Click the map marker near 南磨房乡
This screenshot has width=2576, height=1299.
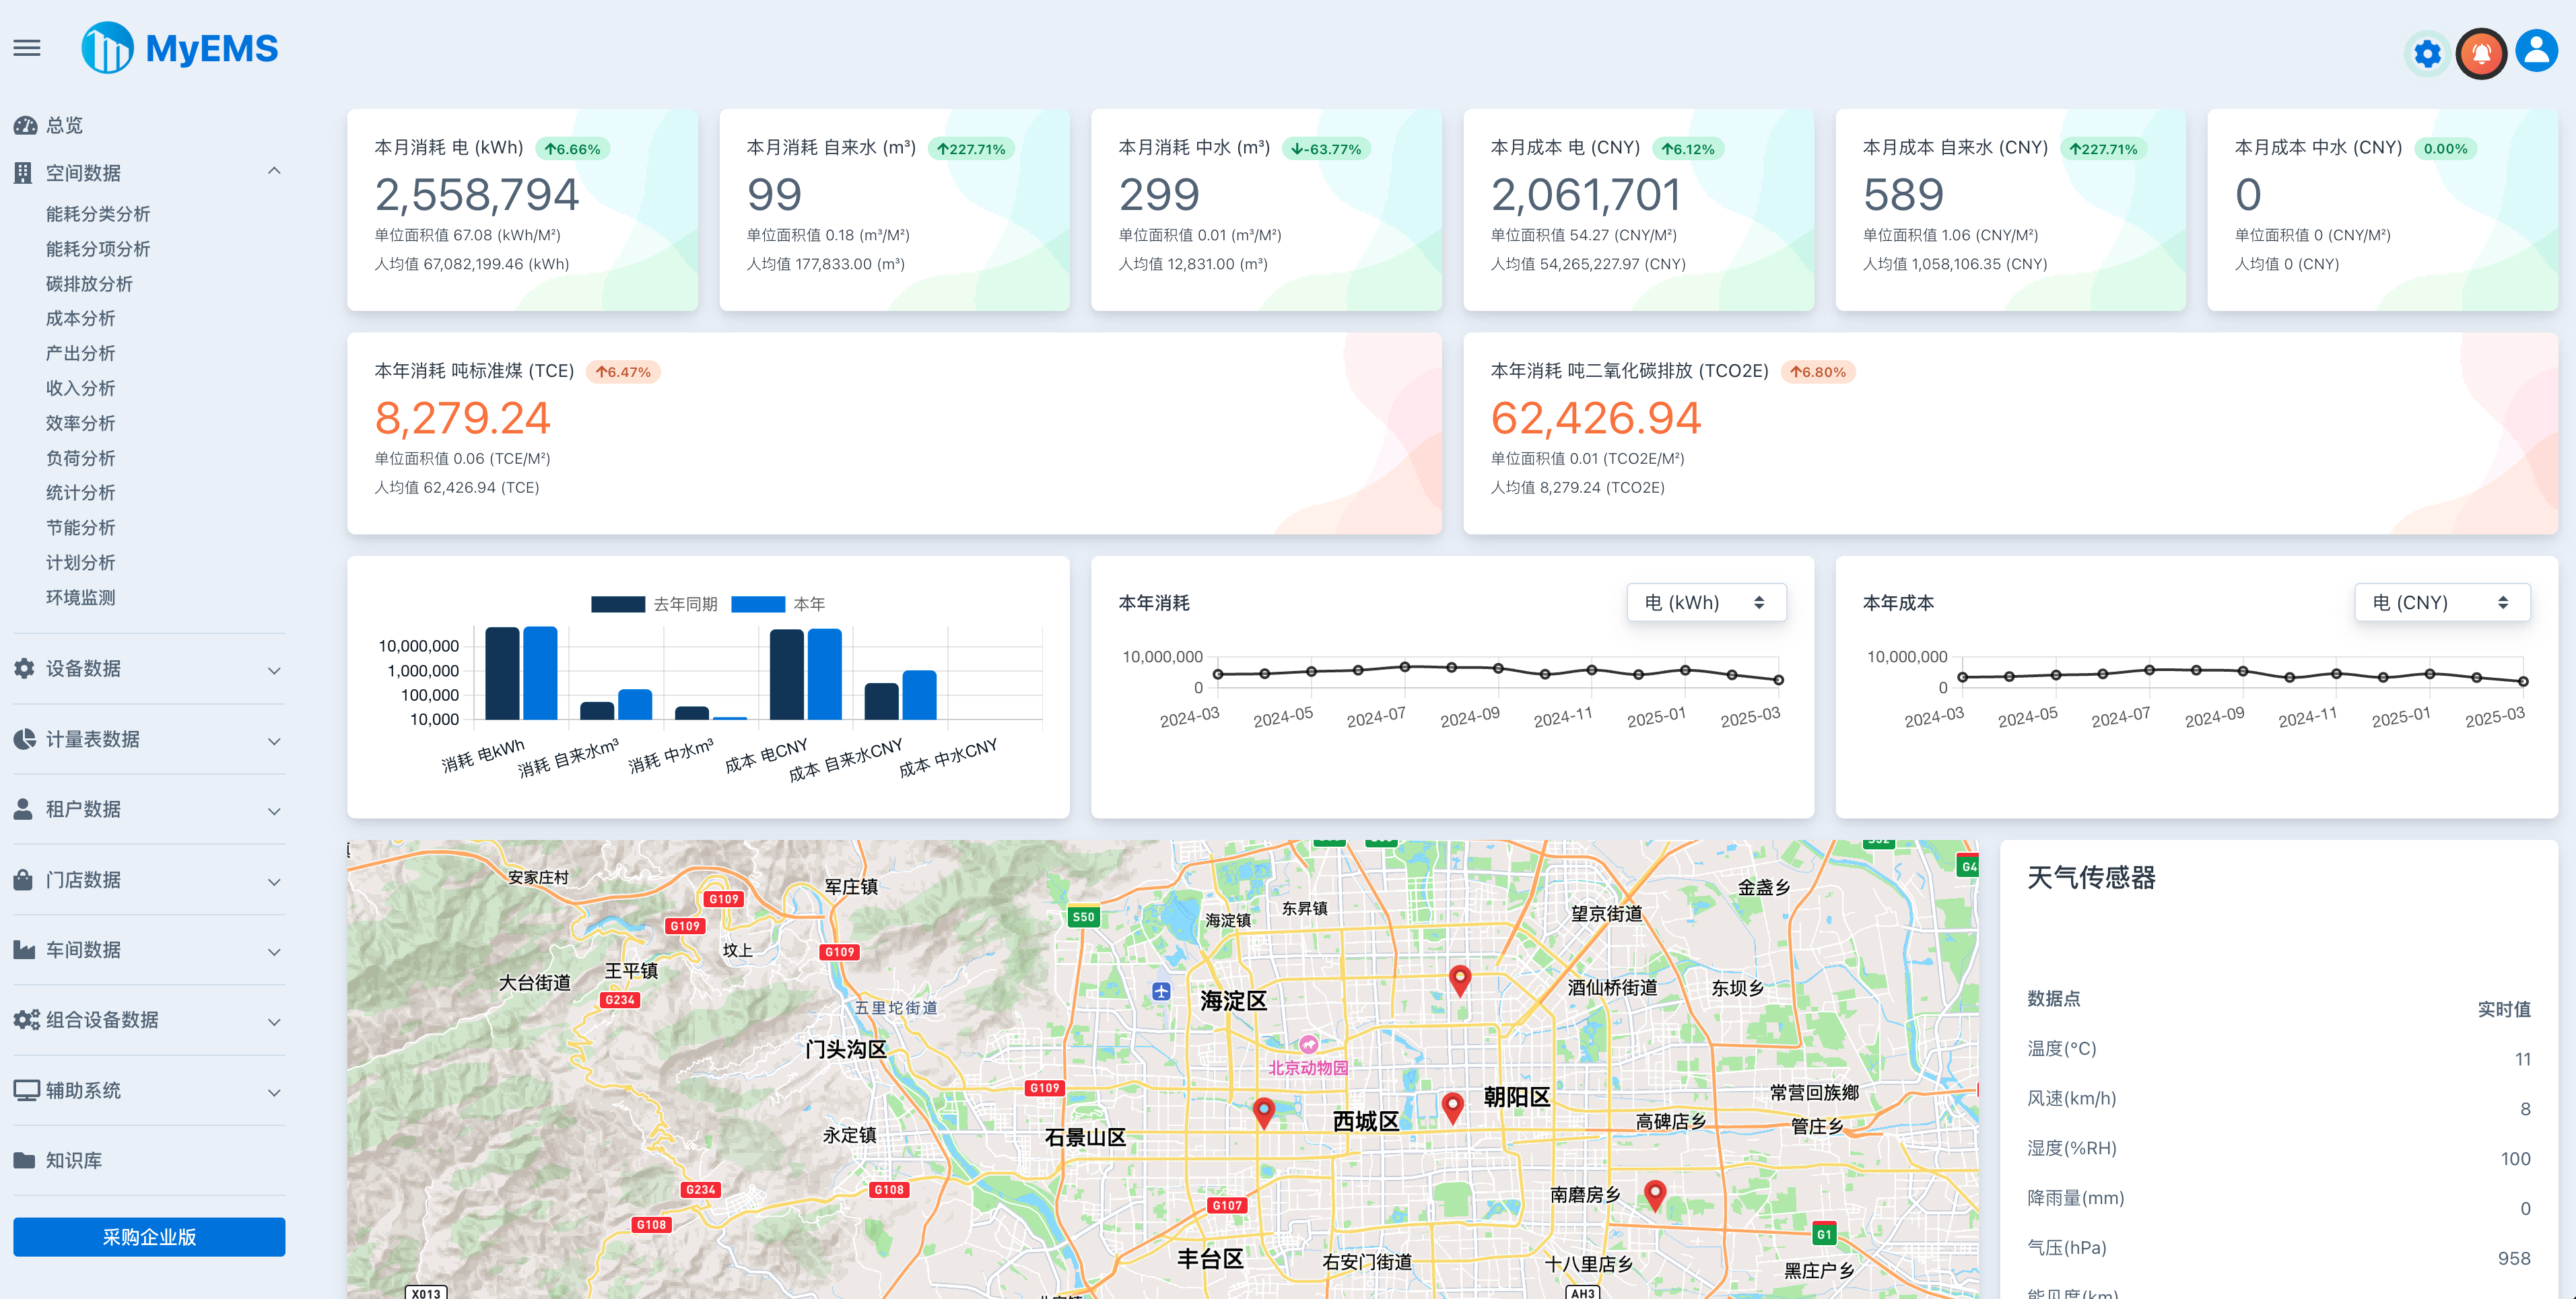[1655, 1193]
